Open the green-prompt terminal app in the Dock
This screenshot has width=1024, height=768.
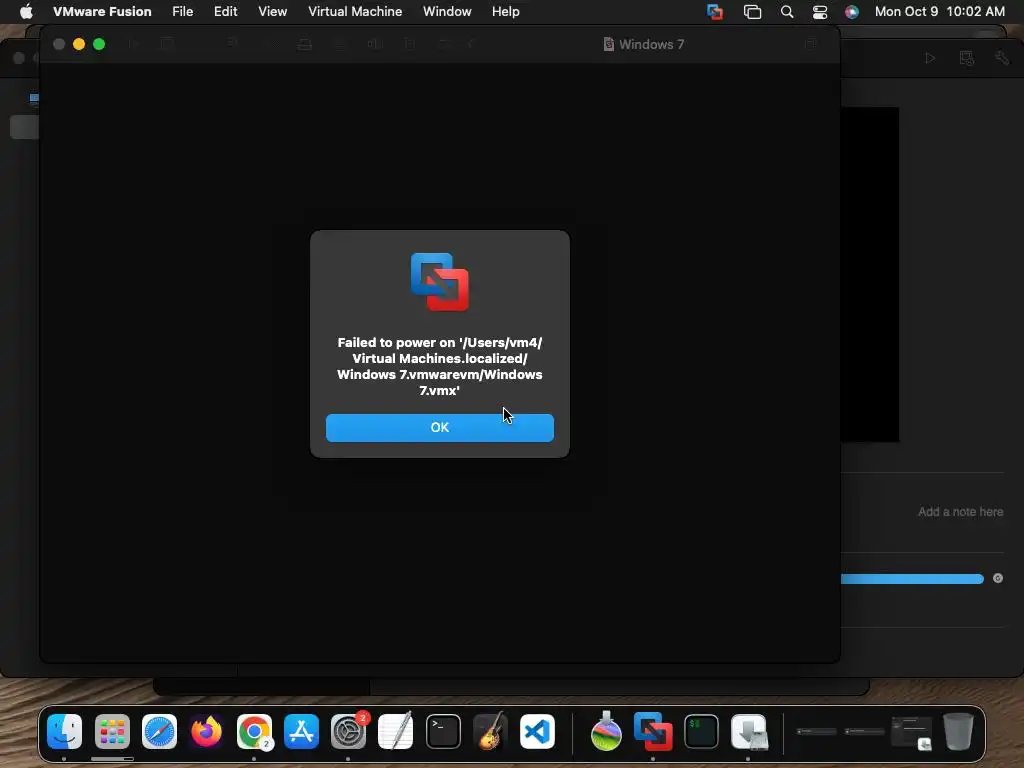click(701, 731)
